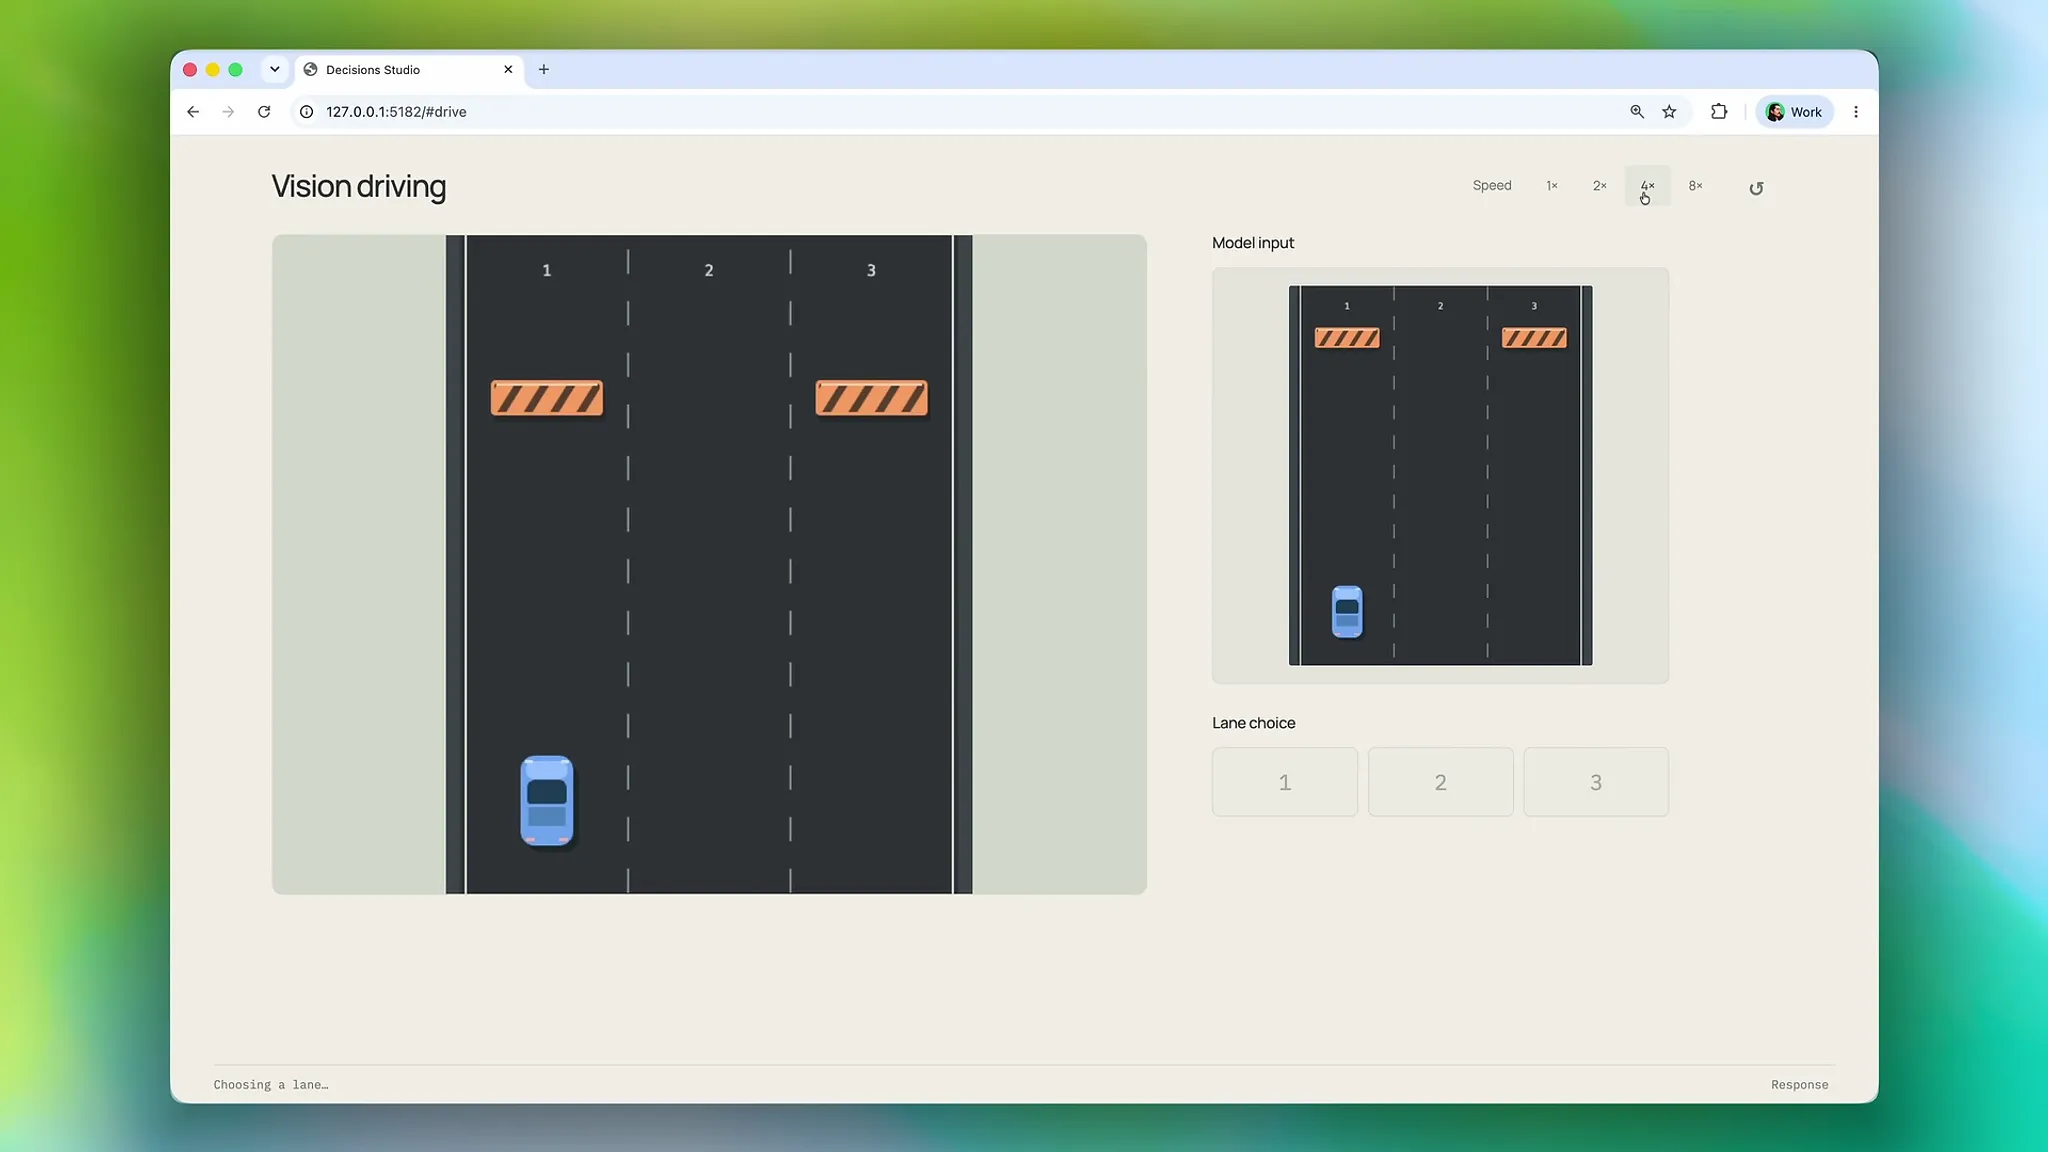Click the blue car on the main road
2048x1152 pixels.
pyautogui.click(x=547, y=800)
